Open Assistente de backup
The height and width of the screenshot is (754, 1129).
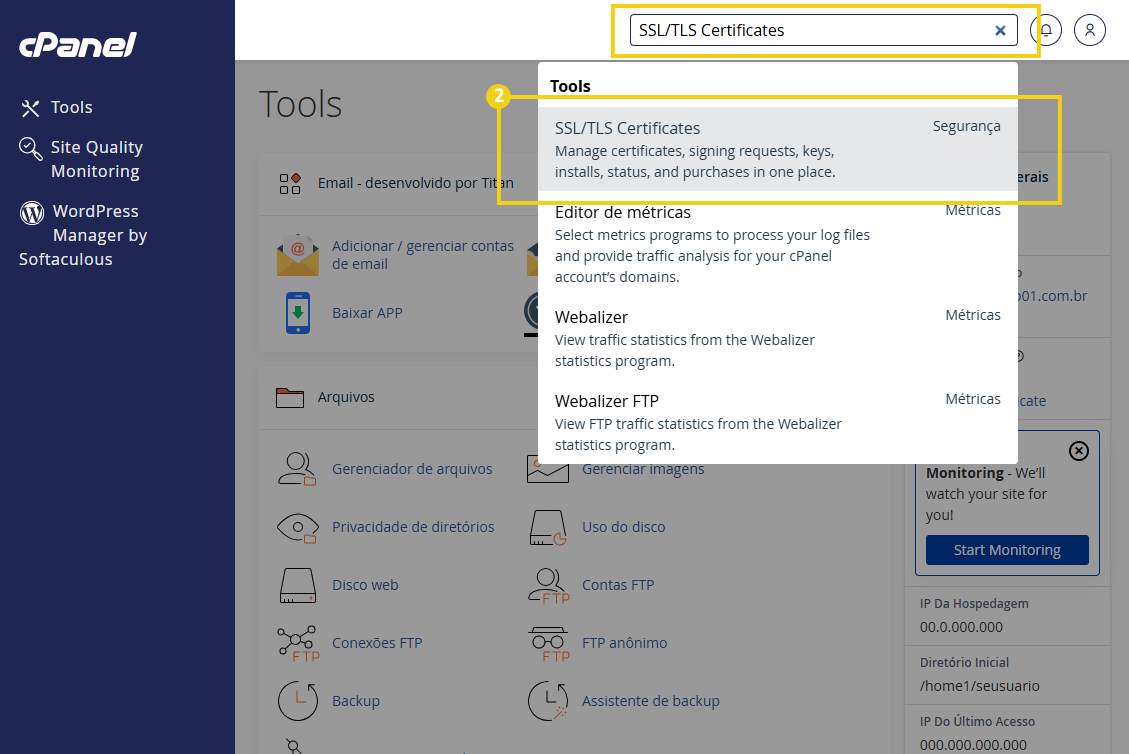click(651, 701)
